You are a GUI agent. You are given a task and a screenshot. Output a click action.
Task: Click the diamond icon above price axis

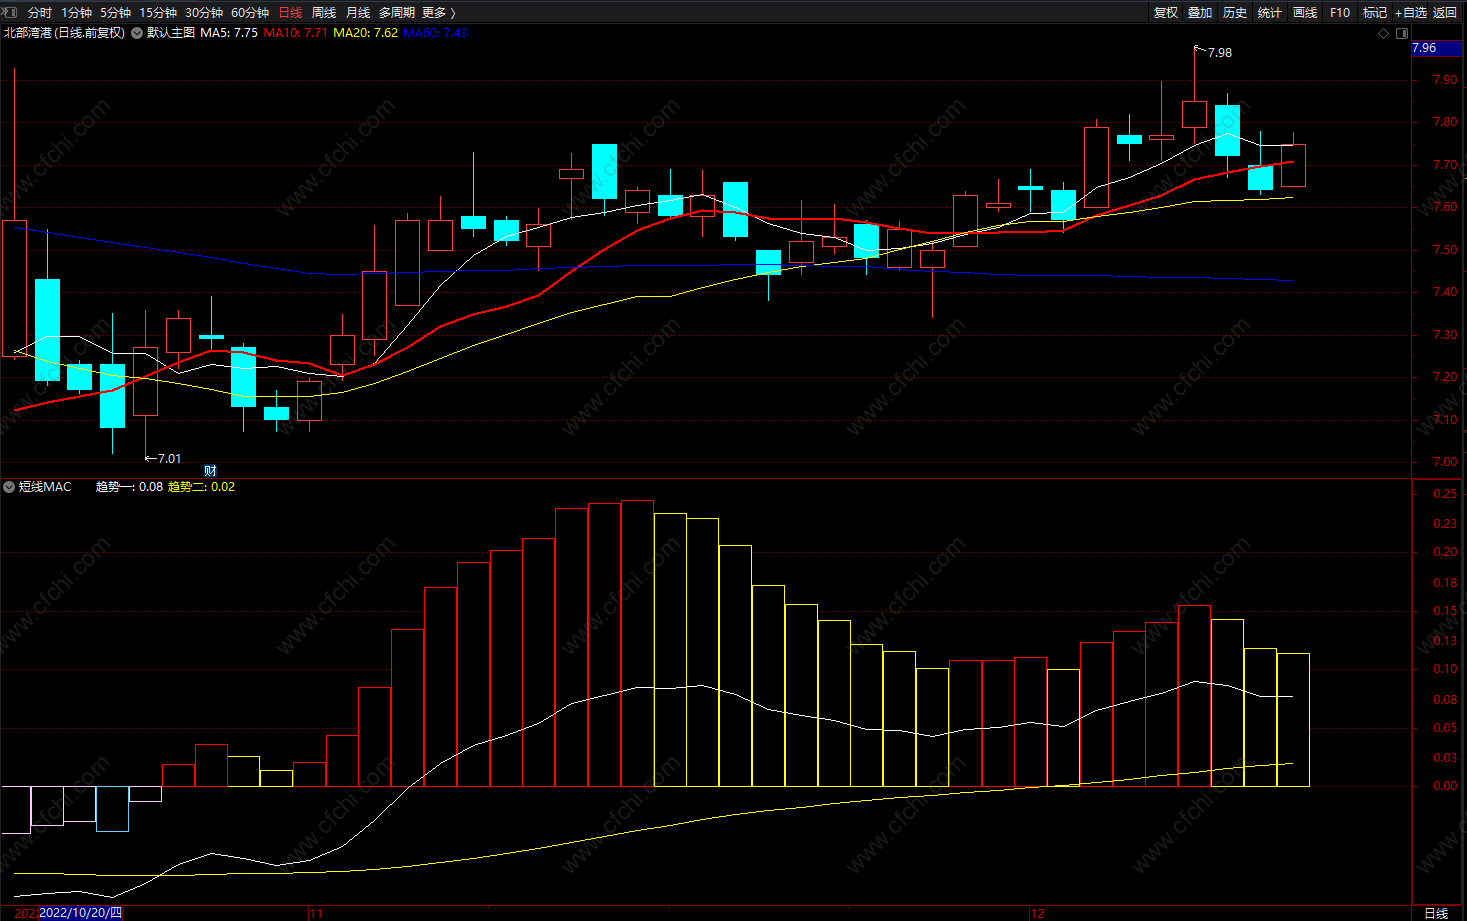(x=1384, y=33)
